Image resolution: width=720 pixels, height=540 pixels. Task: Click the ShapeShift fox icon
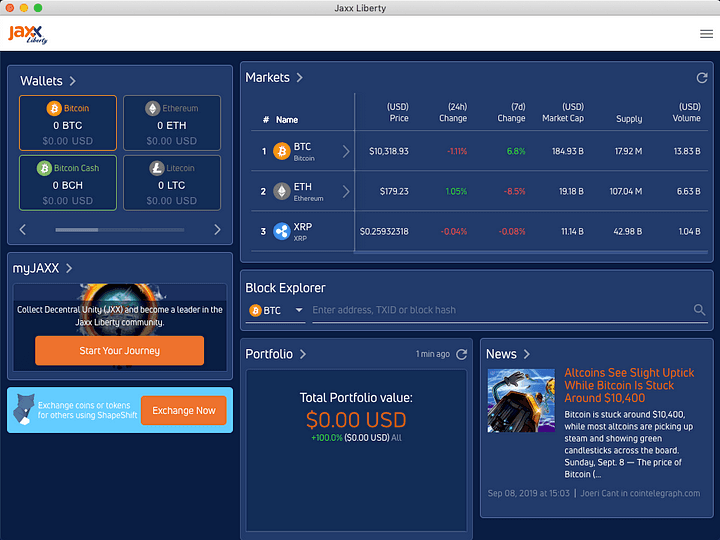(x=23, y=409)
